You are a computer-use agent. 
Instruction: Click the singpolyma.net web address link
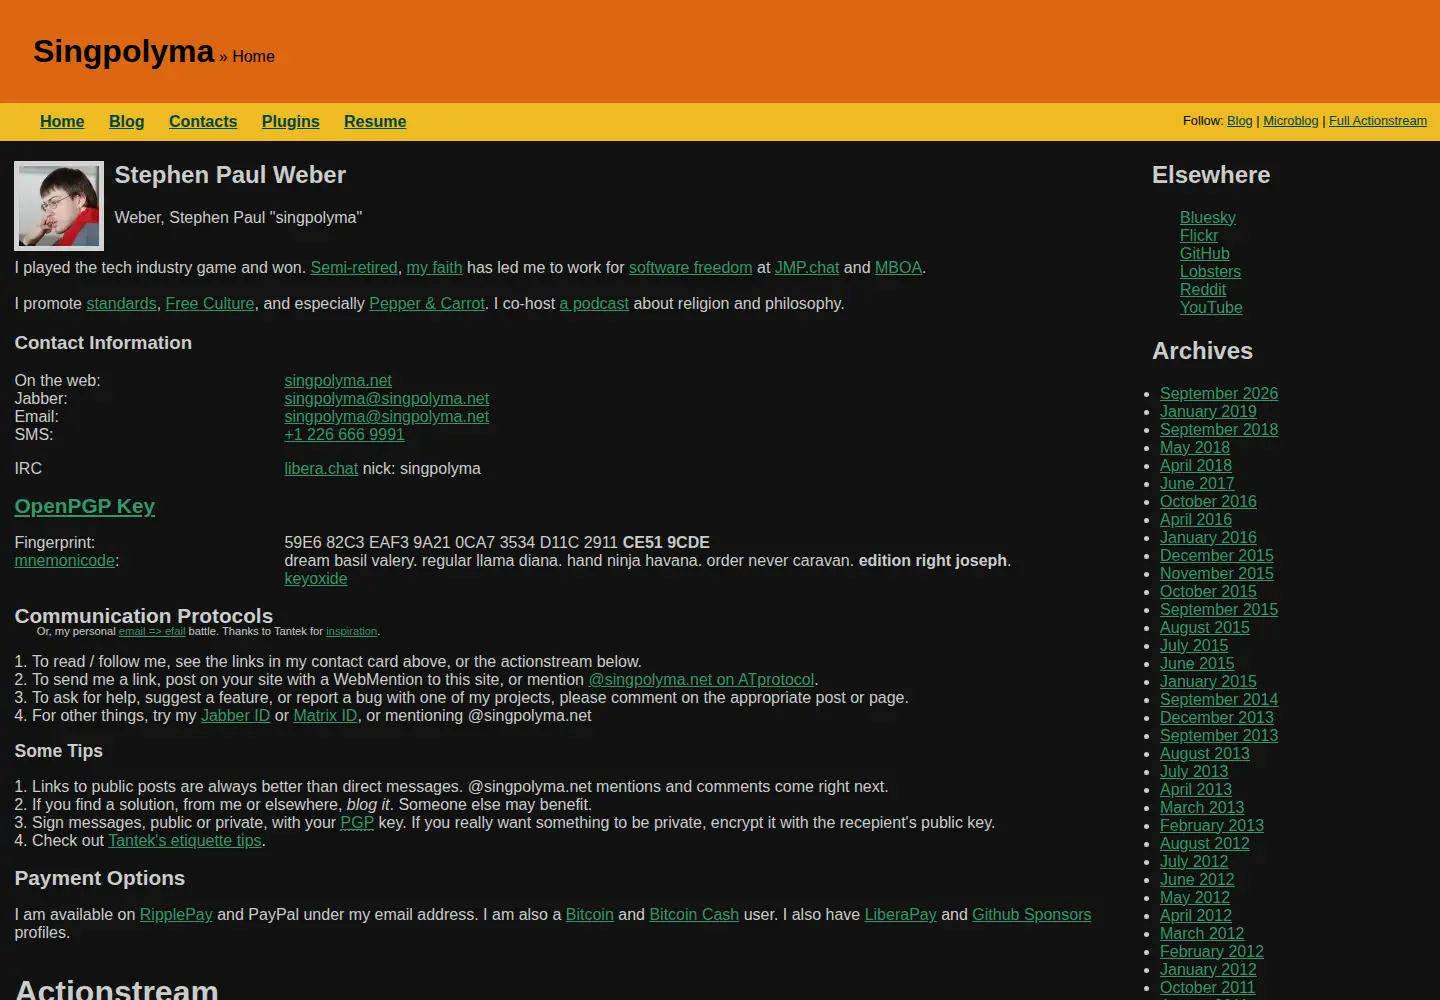(338, 381)
